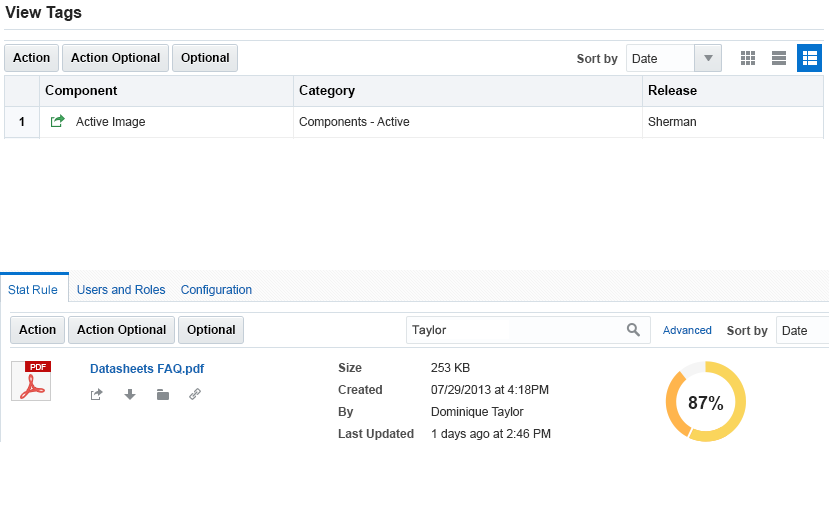Screen dimensions: 829x518
Task: Click the 87% progress donut chart
Action: point(705,402)
